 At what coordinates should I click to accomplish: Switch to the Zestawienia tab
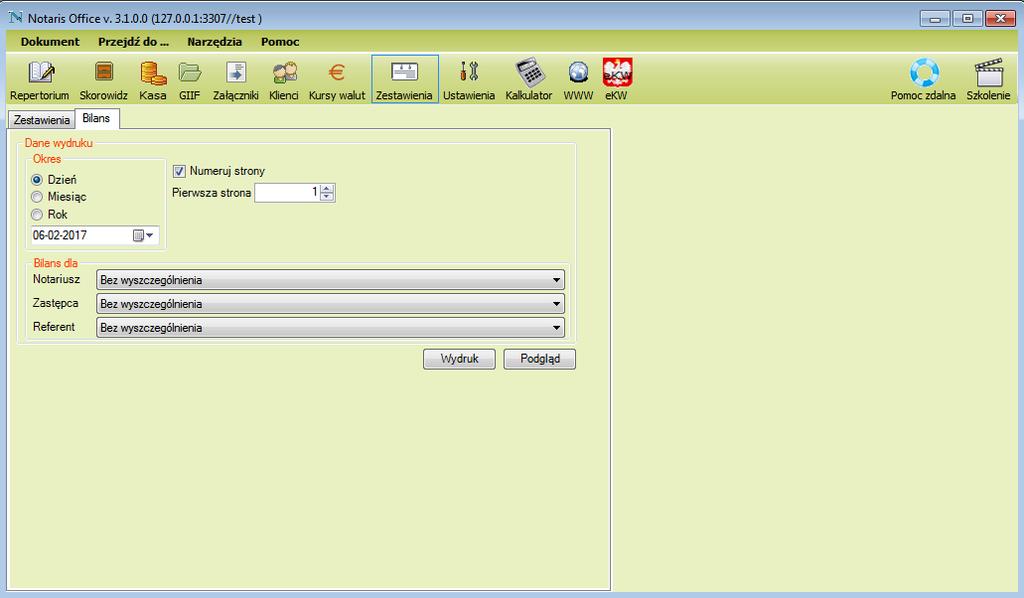click(42, 120)
